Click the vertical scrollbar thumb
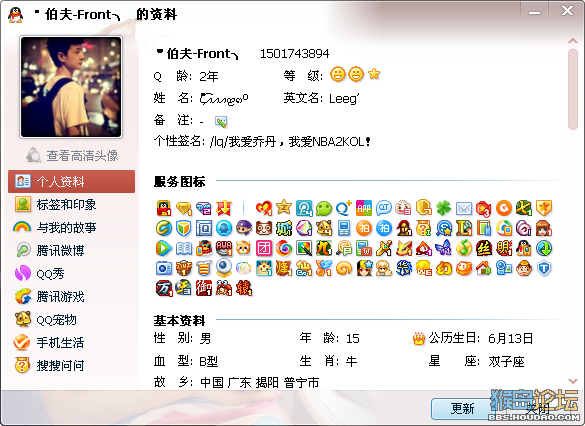The height and width of the screenshot is (426, 585). 573,89
